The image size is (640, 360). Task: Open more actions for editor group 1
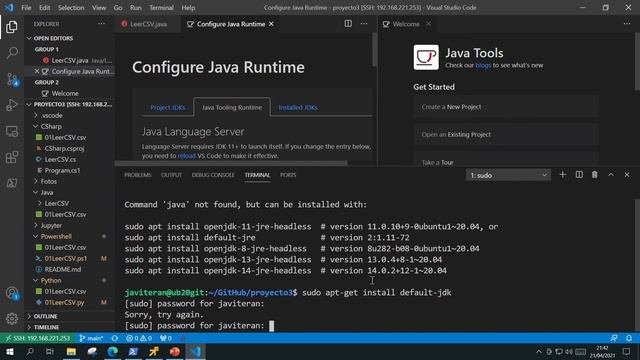coord(364,24)
